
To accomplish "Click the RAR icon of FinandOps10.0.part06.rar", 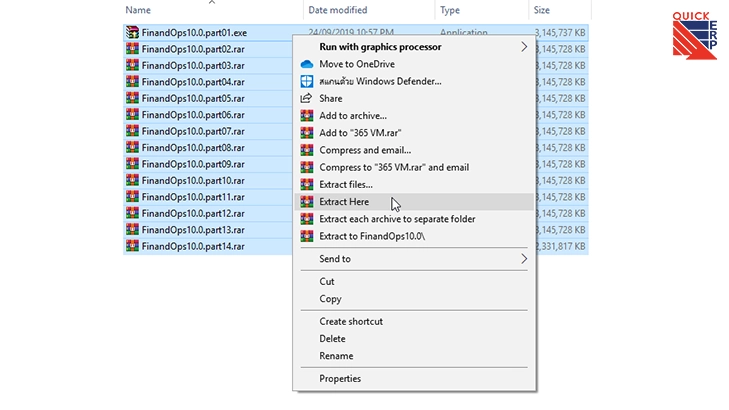I will [x=133, y=114].
